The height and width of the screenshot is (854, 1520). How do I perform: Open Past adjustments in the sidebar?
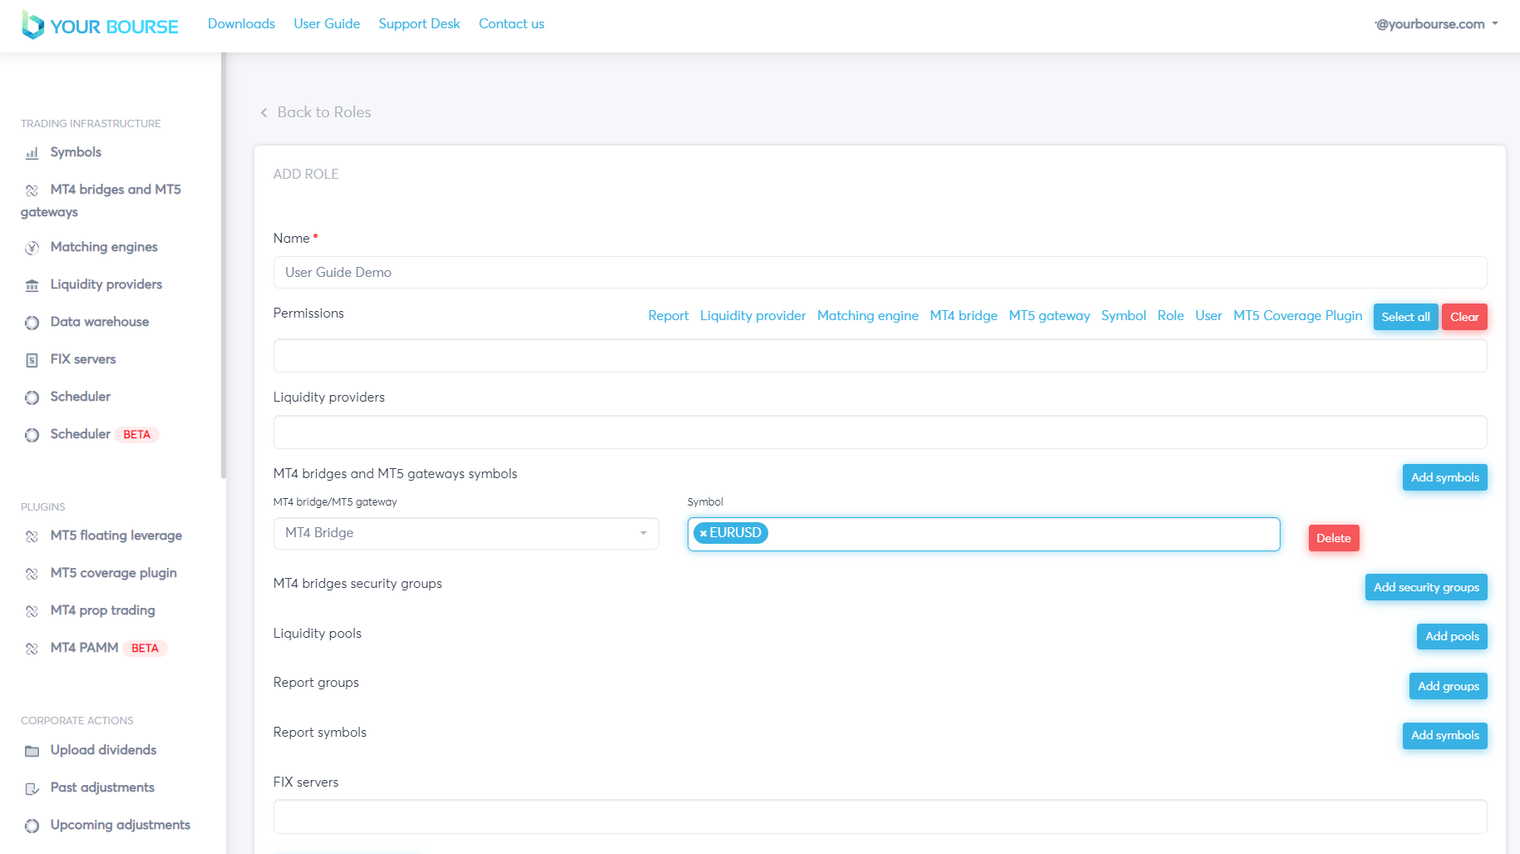[102, 788]
